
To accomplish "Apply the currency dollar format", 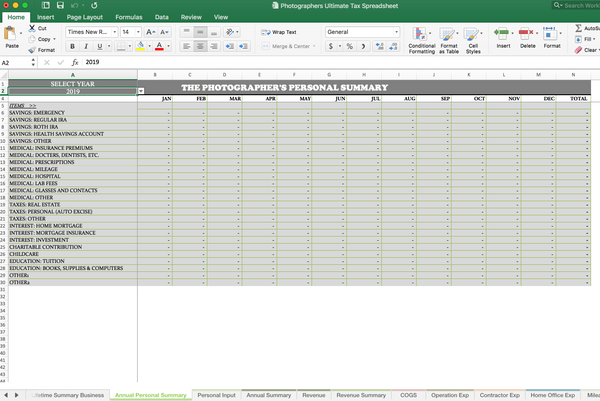I will point(331,46).
